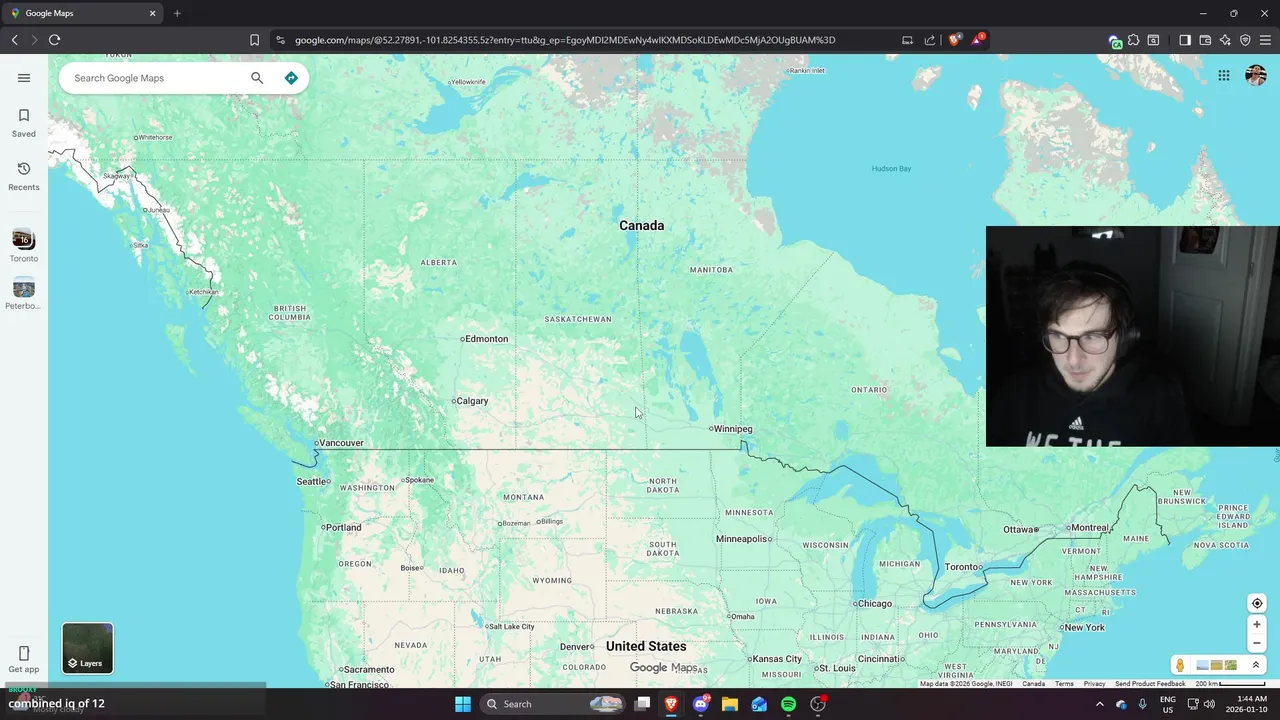Viewport: 1280px width, 720px height.
Task: Click the share page icon in address bar
Action: tap(930, 40)
